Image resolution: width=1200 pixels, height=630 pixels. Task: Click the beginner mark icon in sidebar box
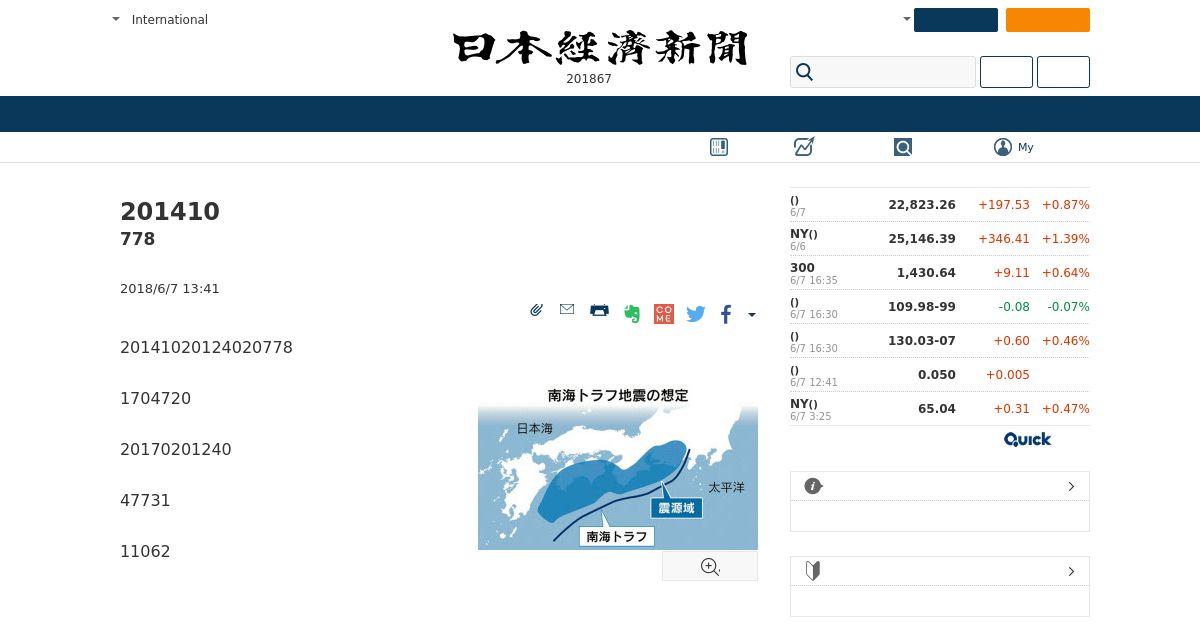point(813,571)
